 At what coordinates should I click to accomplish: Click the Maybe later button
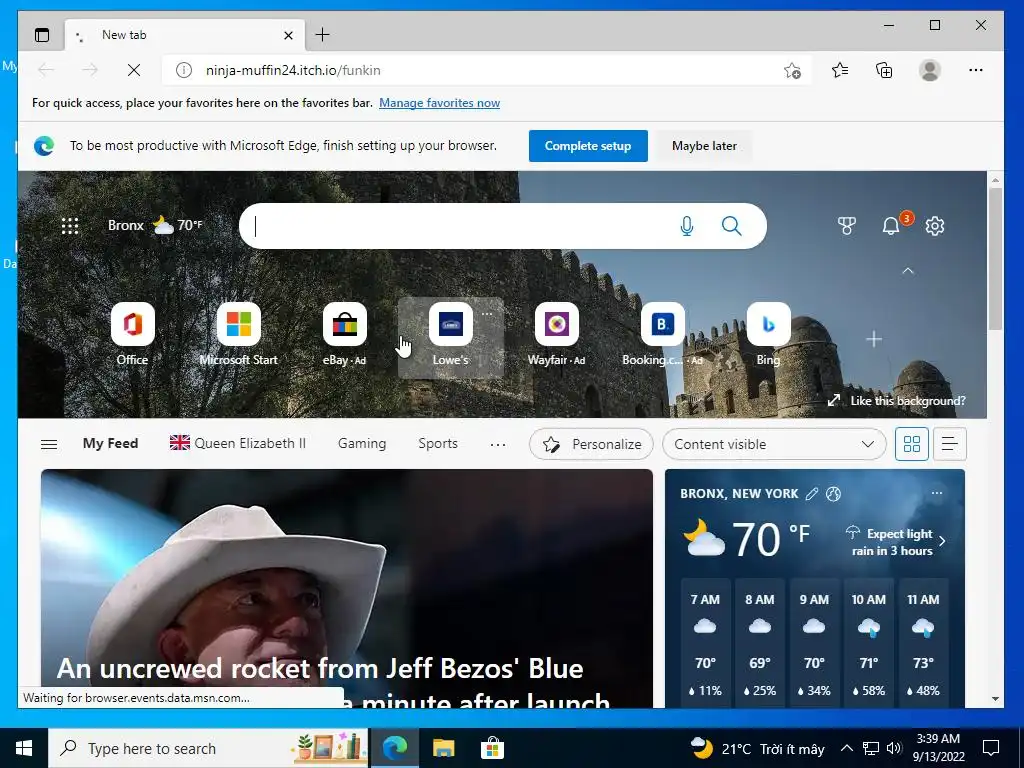704,146
